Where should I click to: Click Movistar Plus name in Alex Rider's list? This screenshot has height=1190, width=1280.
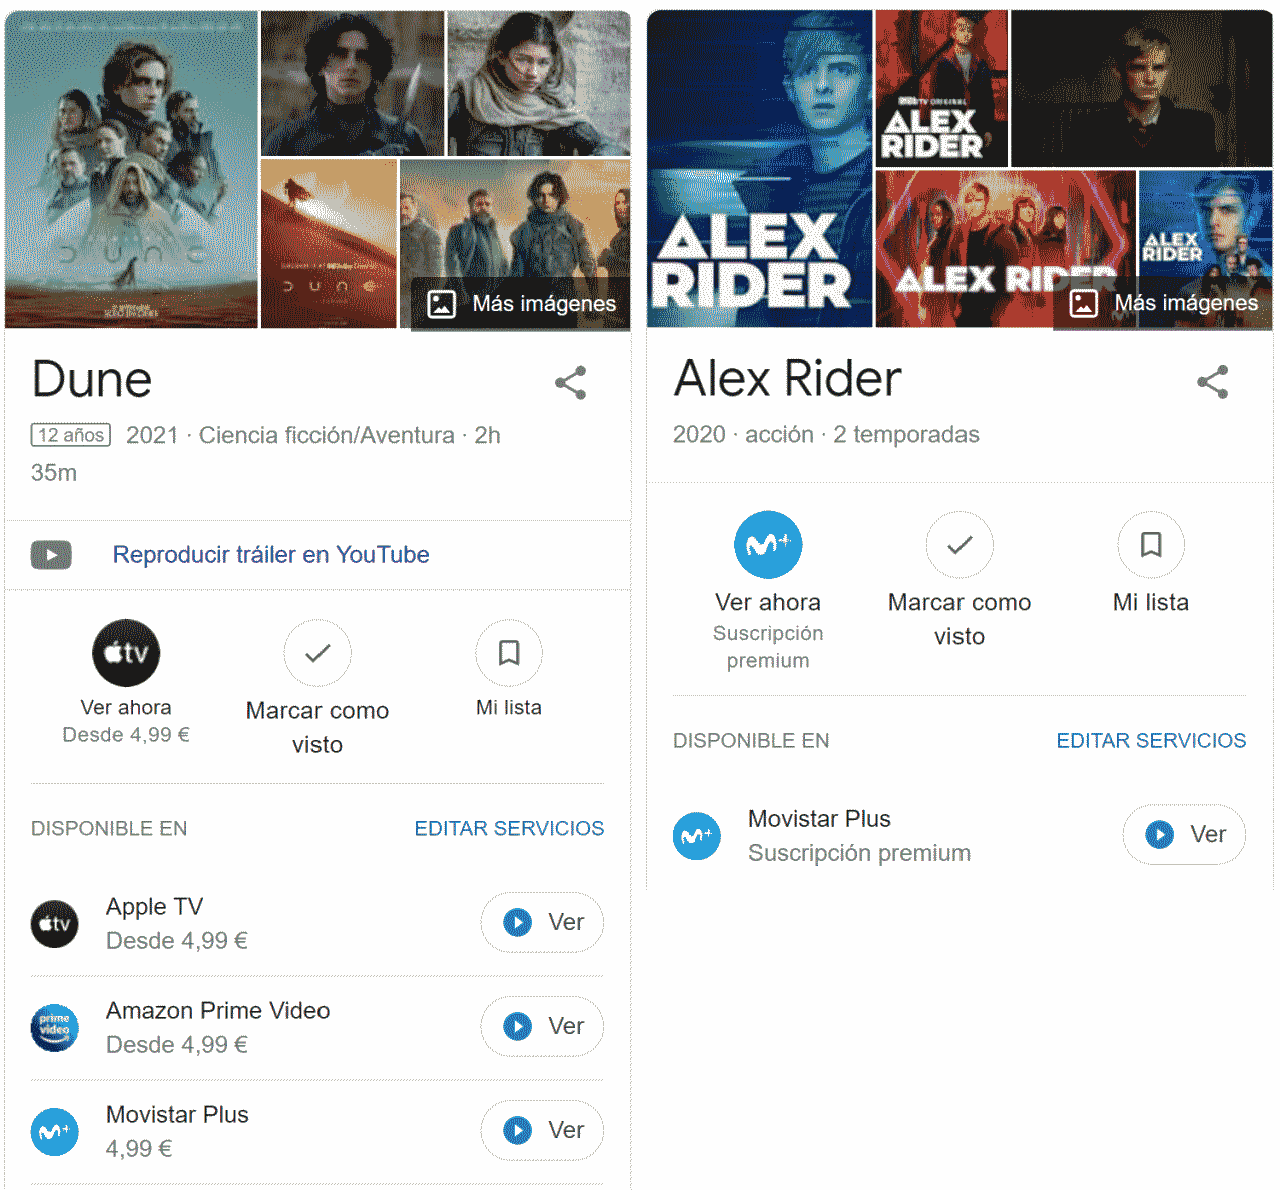click(819, 819)
